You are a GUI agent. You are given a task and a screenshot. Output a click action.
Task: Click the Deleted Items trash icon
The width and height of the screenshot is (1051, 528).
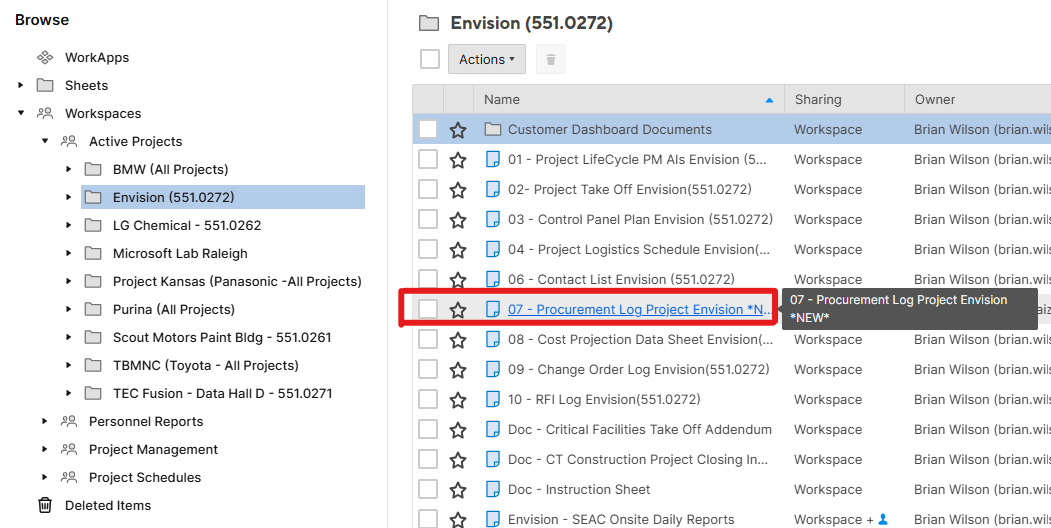click(45, 506)
